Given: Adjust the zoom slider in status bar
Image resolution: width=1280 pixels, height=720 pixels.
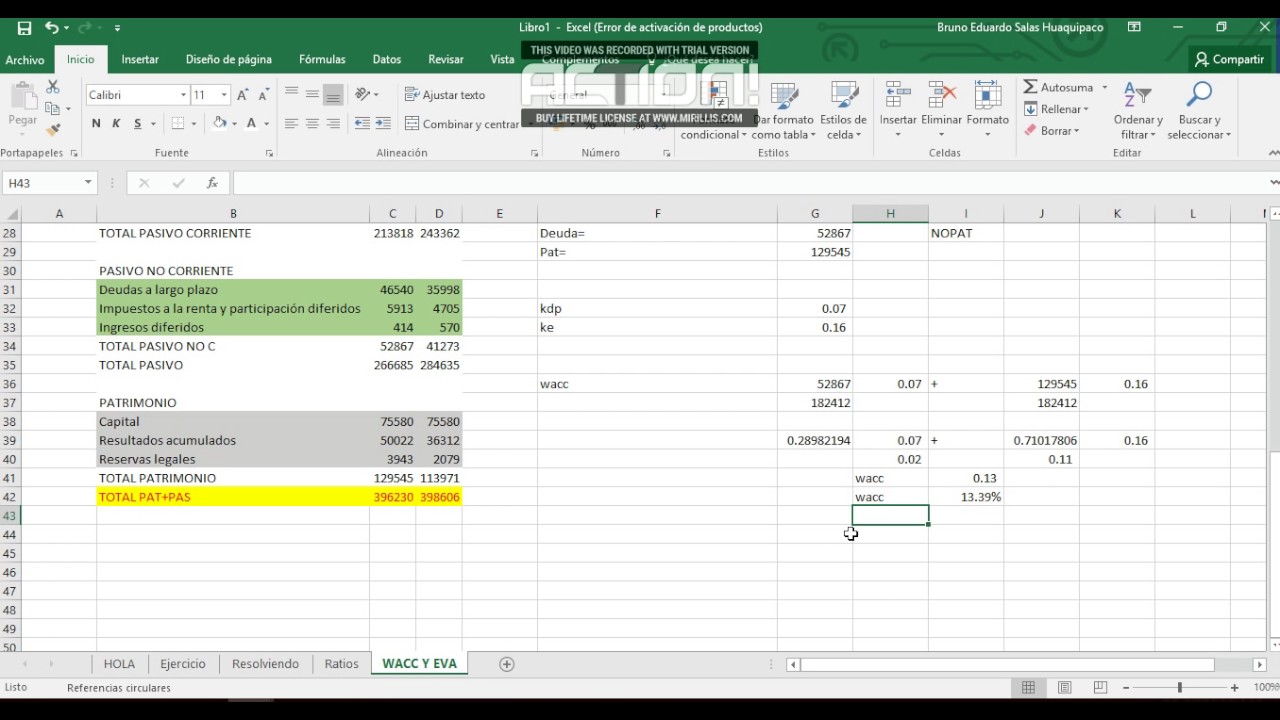Looking at the screenshot, I should pyautogui.click(x=1180, y=688).
